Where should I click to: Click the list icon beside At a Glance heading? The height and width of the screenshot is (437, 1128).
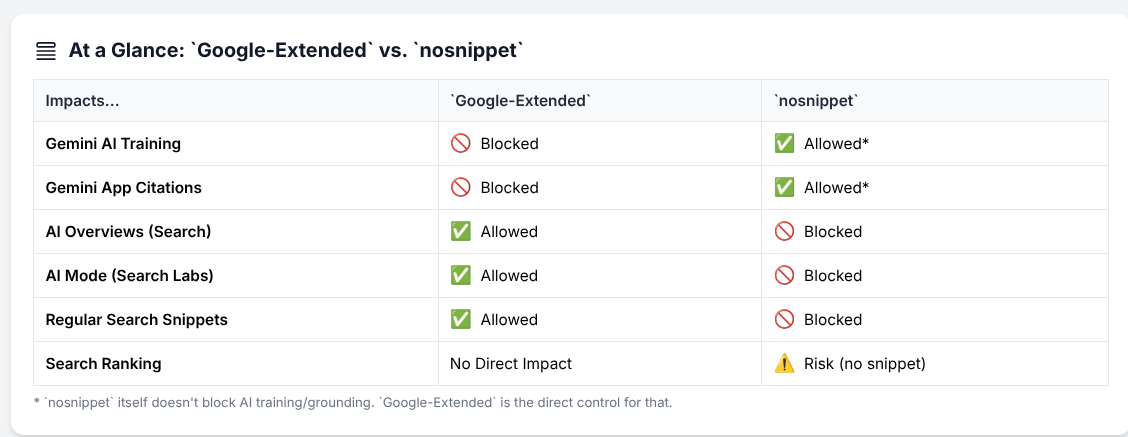(45, 51)
